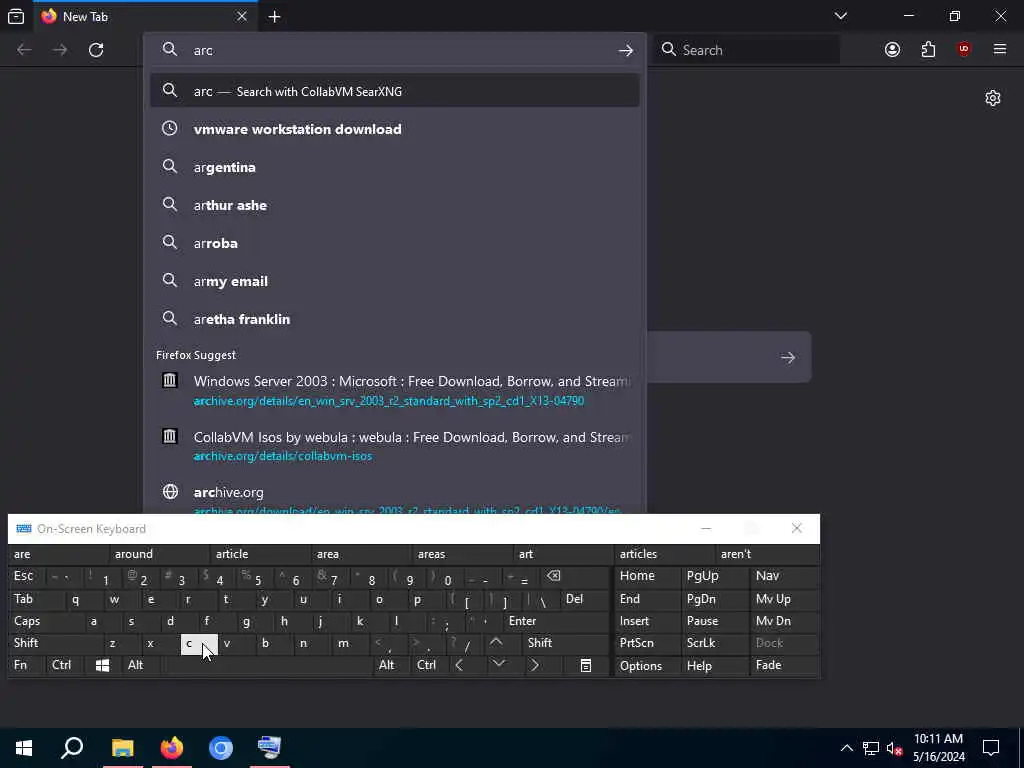This screenshot has width=1024, height=768.
Task: Expand the list all tabs chevron
Action: (841, 16)
